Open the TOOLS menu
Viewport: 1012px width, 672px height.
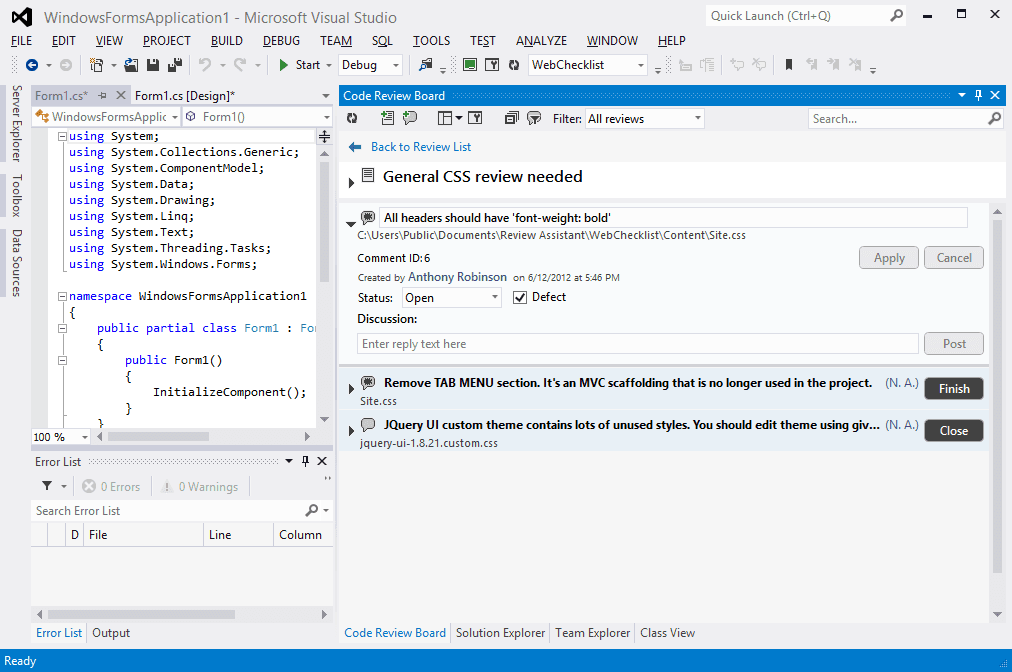click(431, 41)
